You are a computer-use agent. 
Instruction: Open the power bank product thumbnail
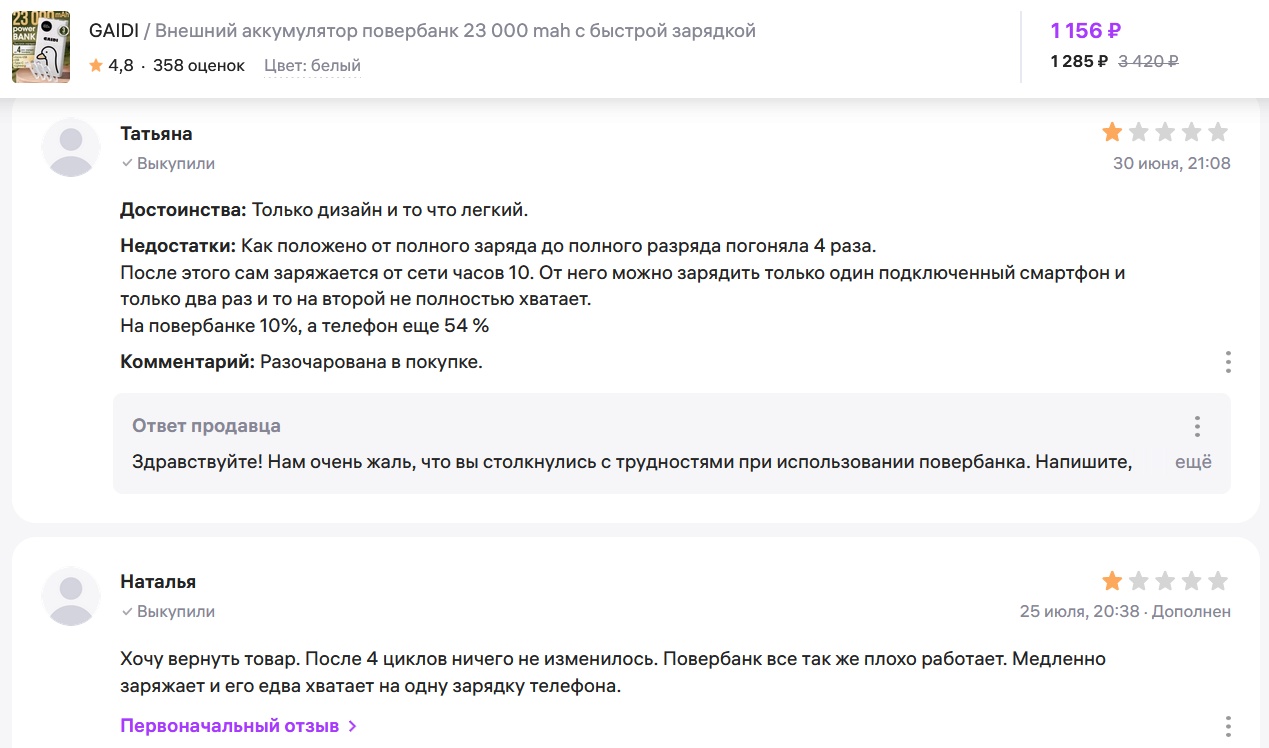(41, 47)
